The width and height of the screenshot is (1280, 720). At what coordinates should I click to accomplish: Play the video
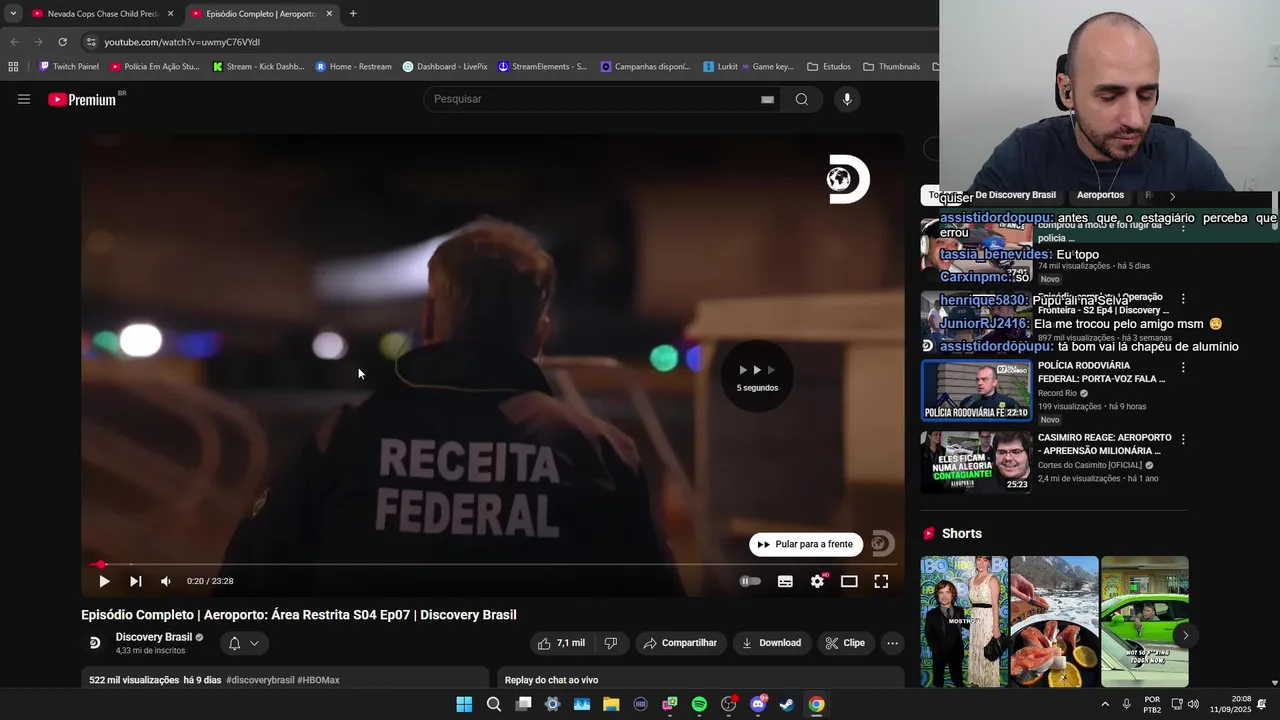104,581
